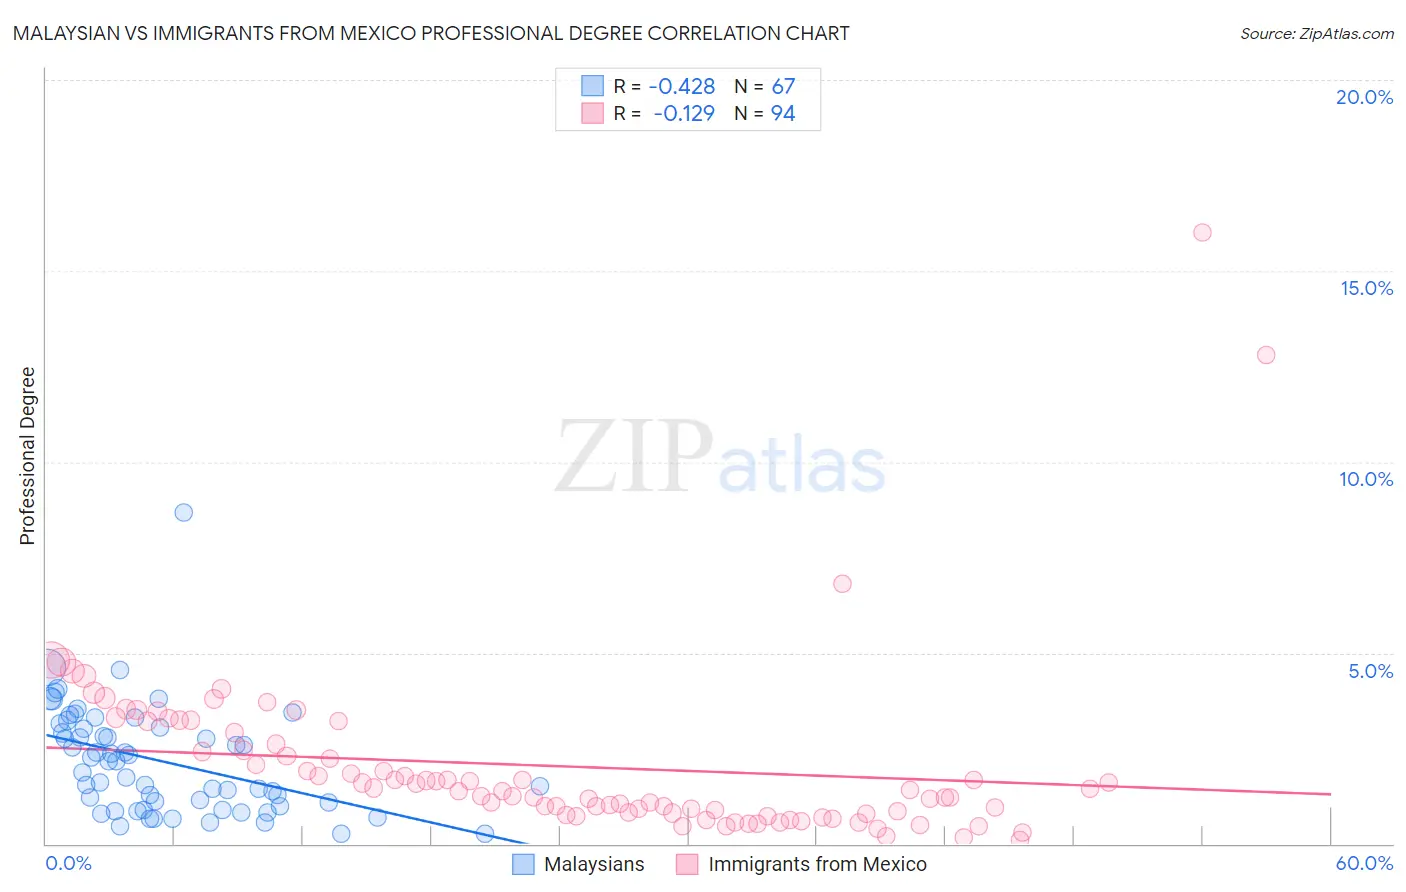
Task: Select the Immigrants from Mexico legend label
Action: pos(817,864)
